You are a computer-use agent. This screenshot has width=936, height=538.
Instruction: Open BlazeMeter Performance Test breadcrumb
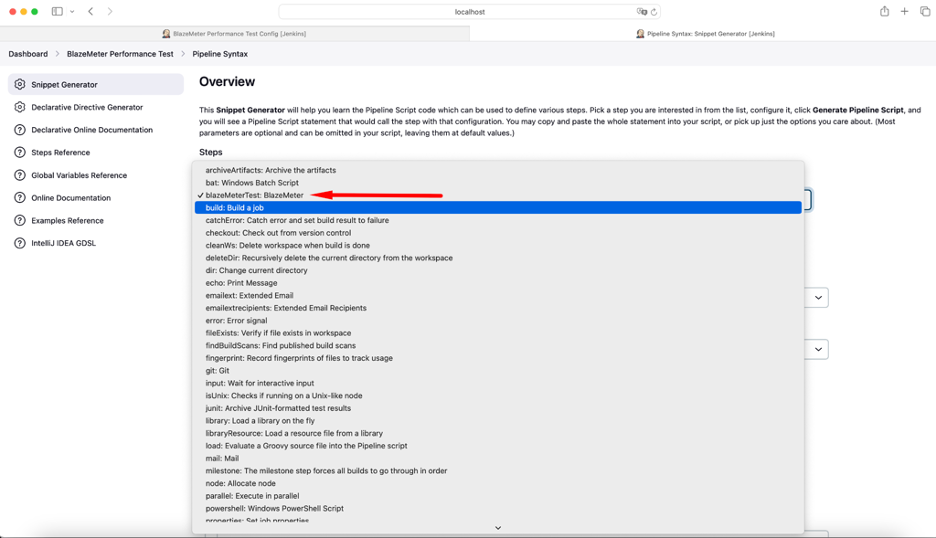point(120,54)
